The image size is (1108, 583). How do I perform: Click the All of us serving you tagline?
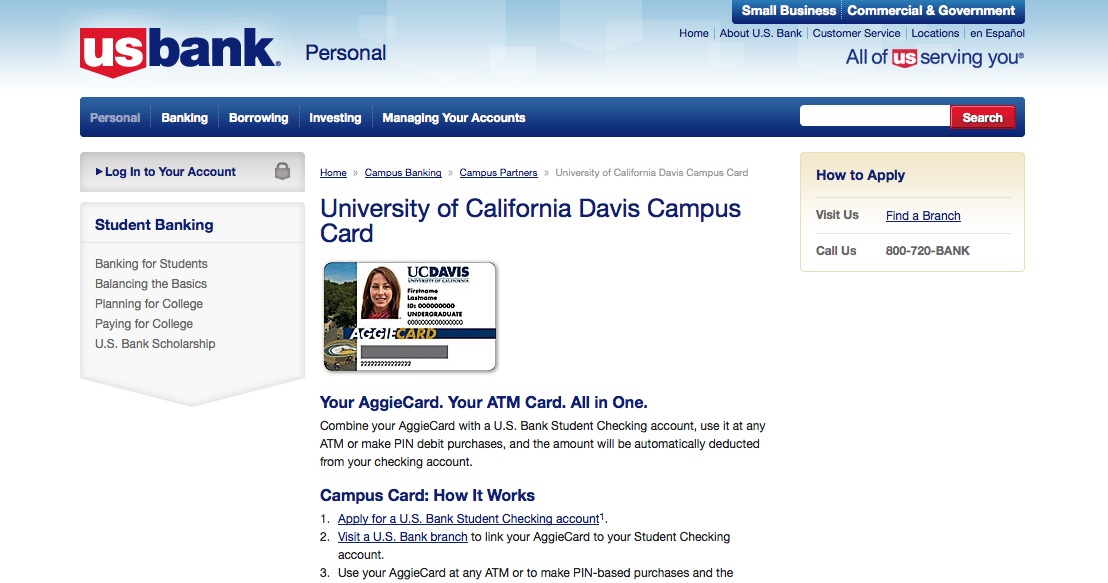(x=934, y=57)
